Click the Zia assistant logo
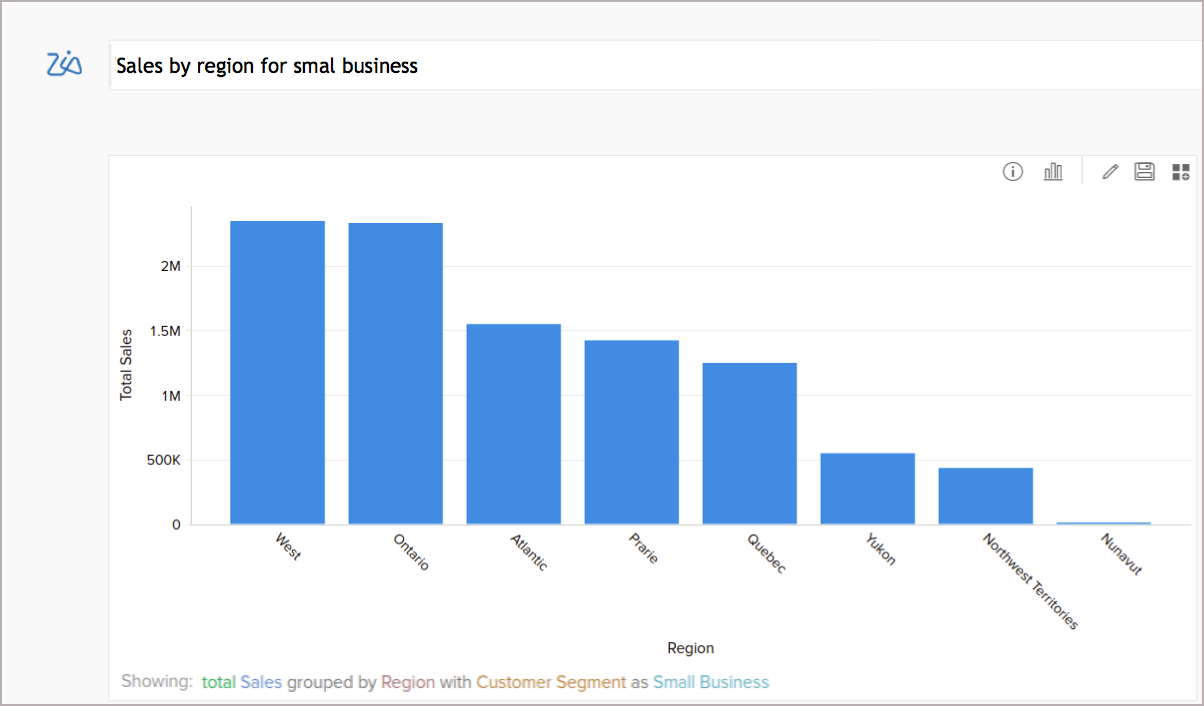Screen dimensions: 1204x706 tap(63, 64)
